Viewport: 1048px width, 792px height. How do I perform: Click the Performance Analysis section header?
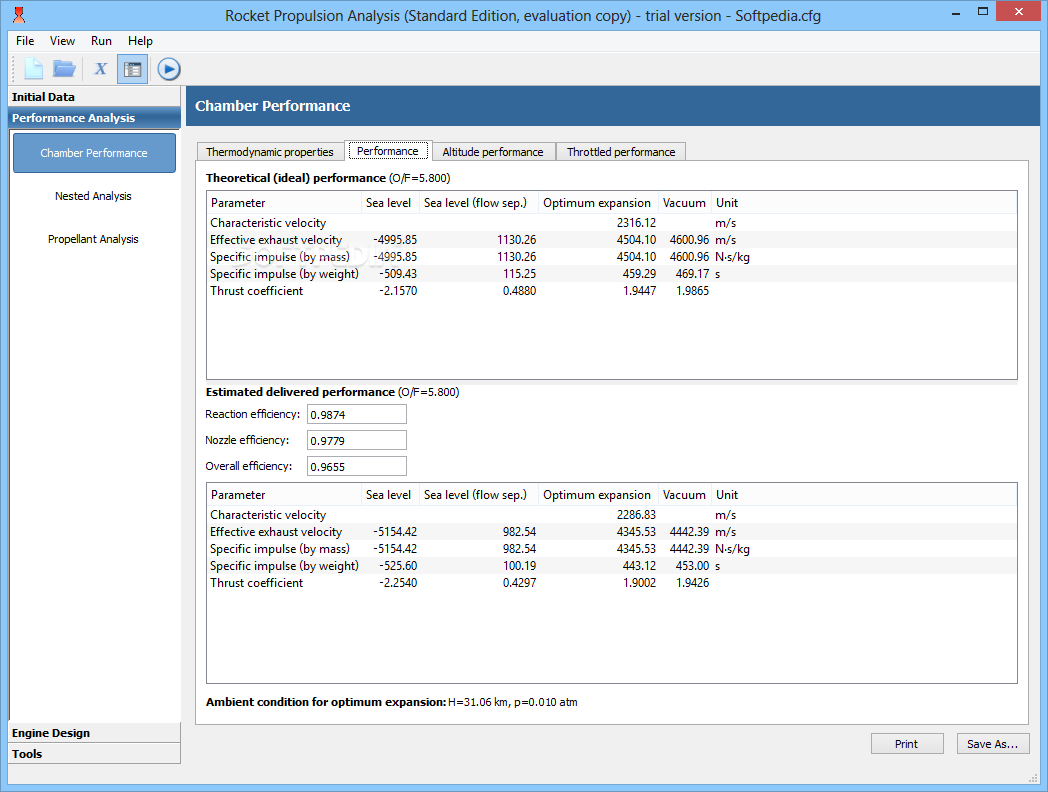pos(94,118)
